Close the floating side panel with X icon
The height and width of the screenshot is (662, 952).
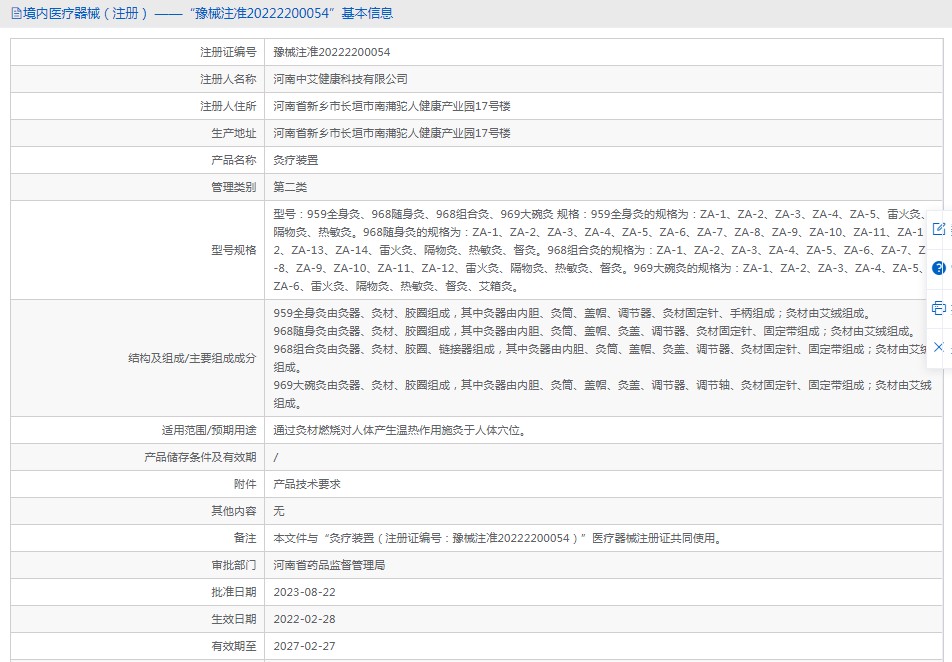coord(939,347)
